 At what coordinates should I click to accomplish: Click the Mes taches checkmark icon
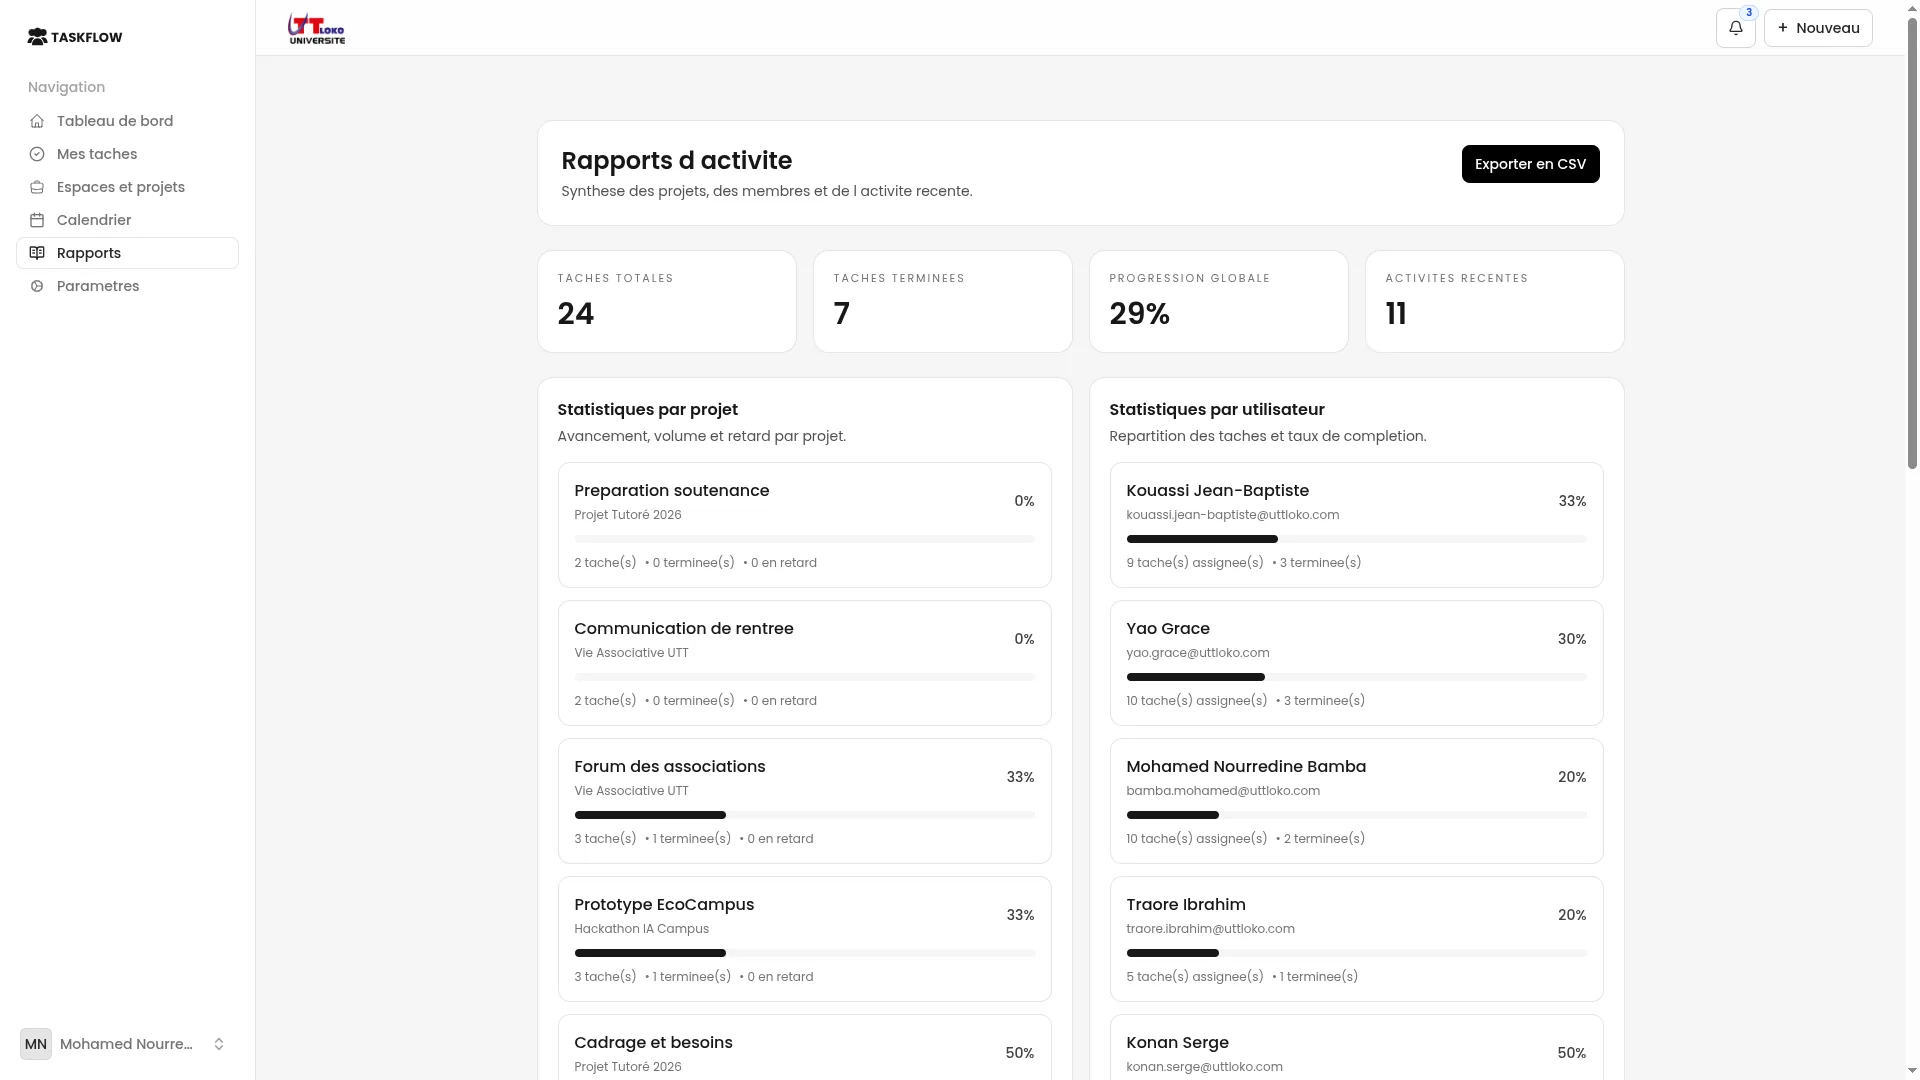click(37, 154)
